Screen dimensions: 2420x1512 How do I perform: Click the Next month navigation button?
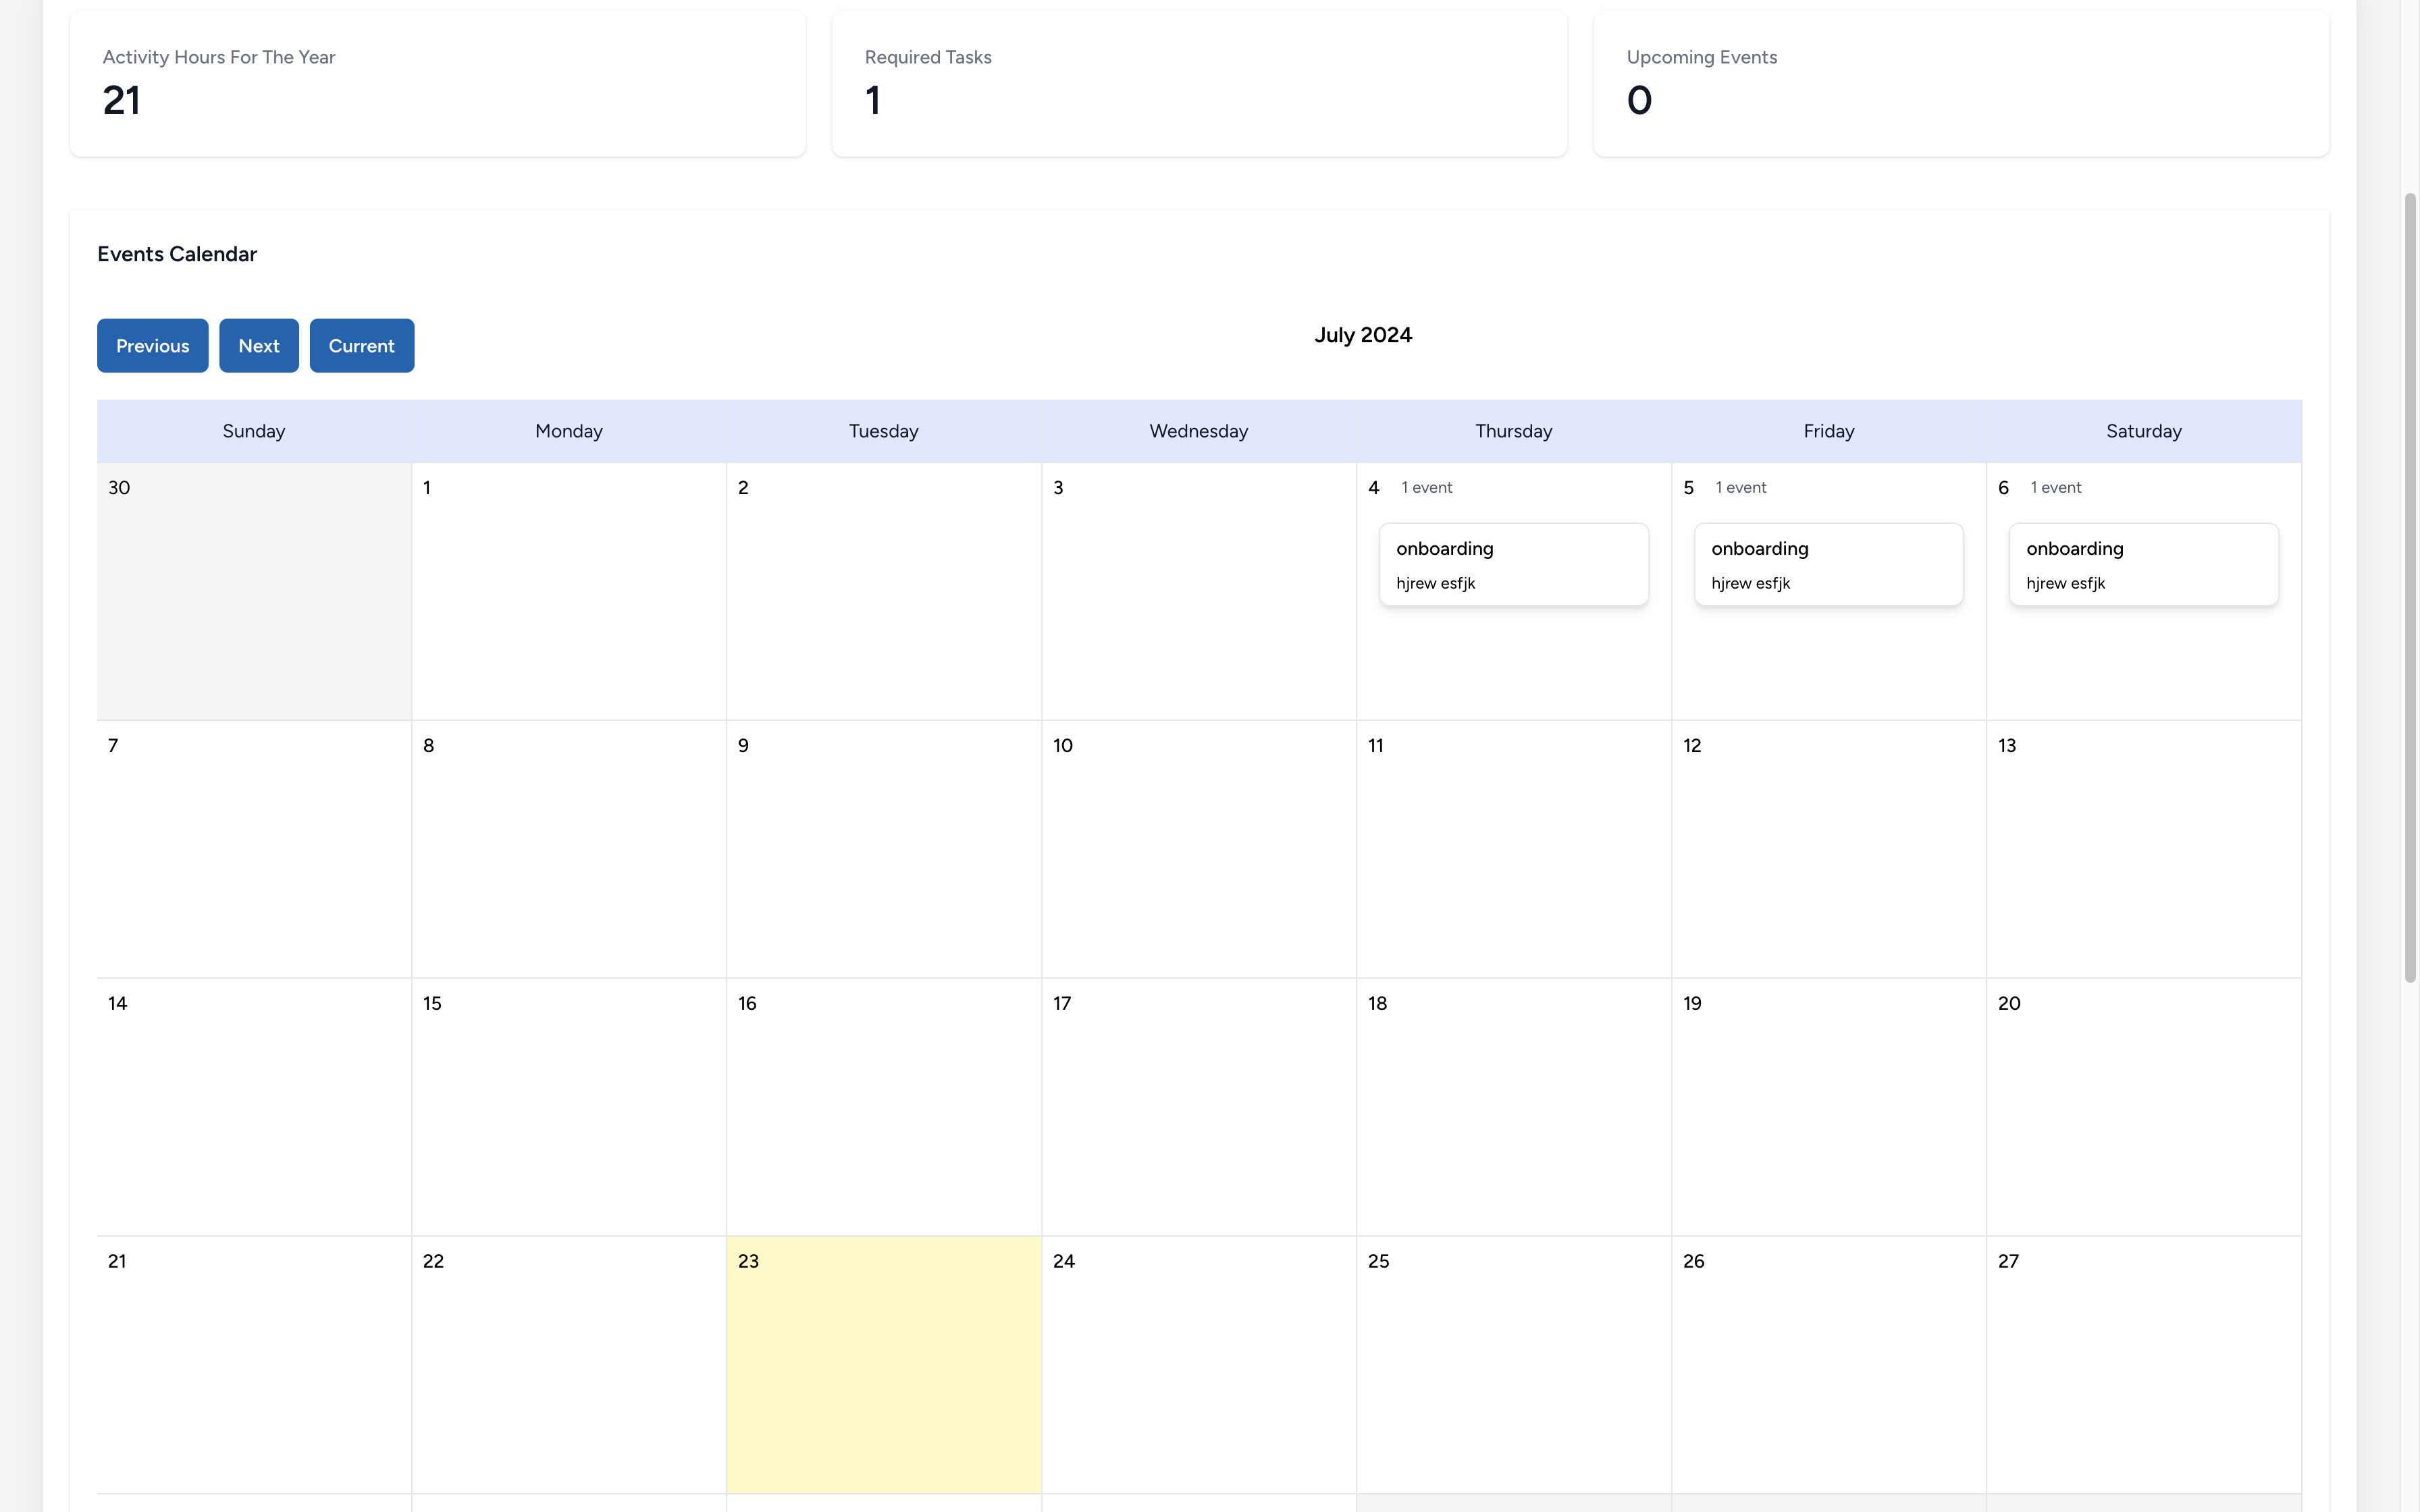[x=258, y=345]
